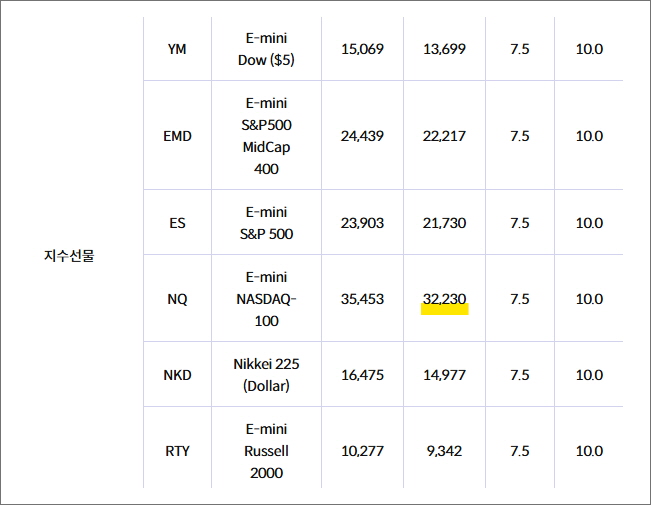Click the 14,977 value in NKD row
This screenshot has height=505, width=651.
(x=444, y=375)
